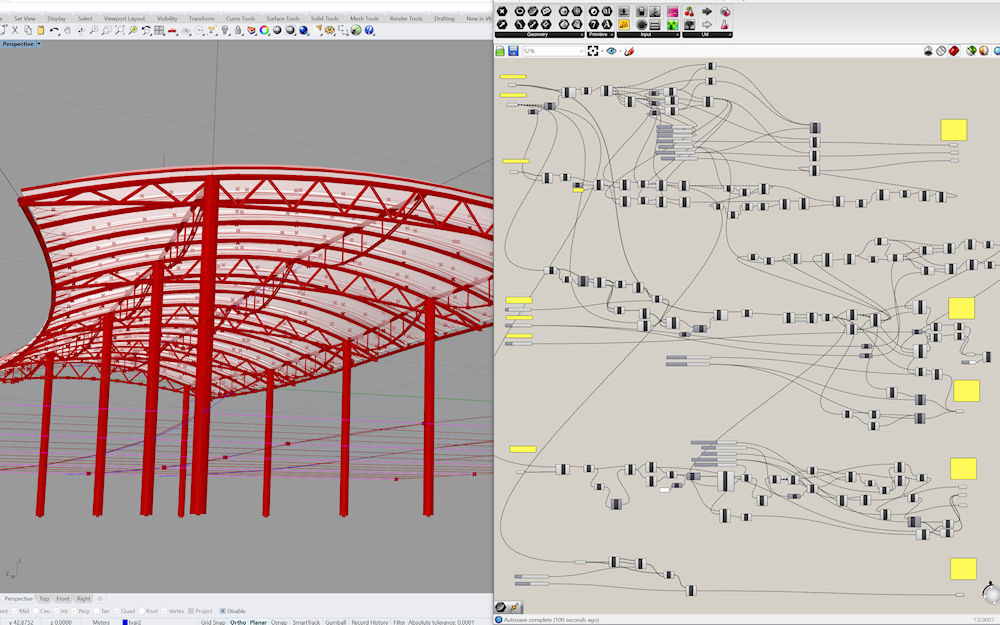Check the Disable osnap checkbox
Screen dimensions: 1000x625
pyautogui.click(x=224, y=611)
